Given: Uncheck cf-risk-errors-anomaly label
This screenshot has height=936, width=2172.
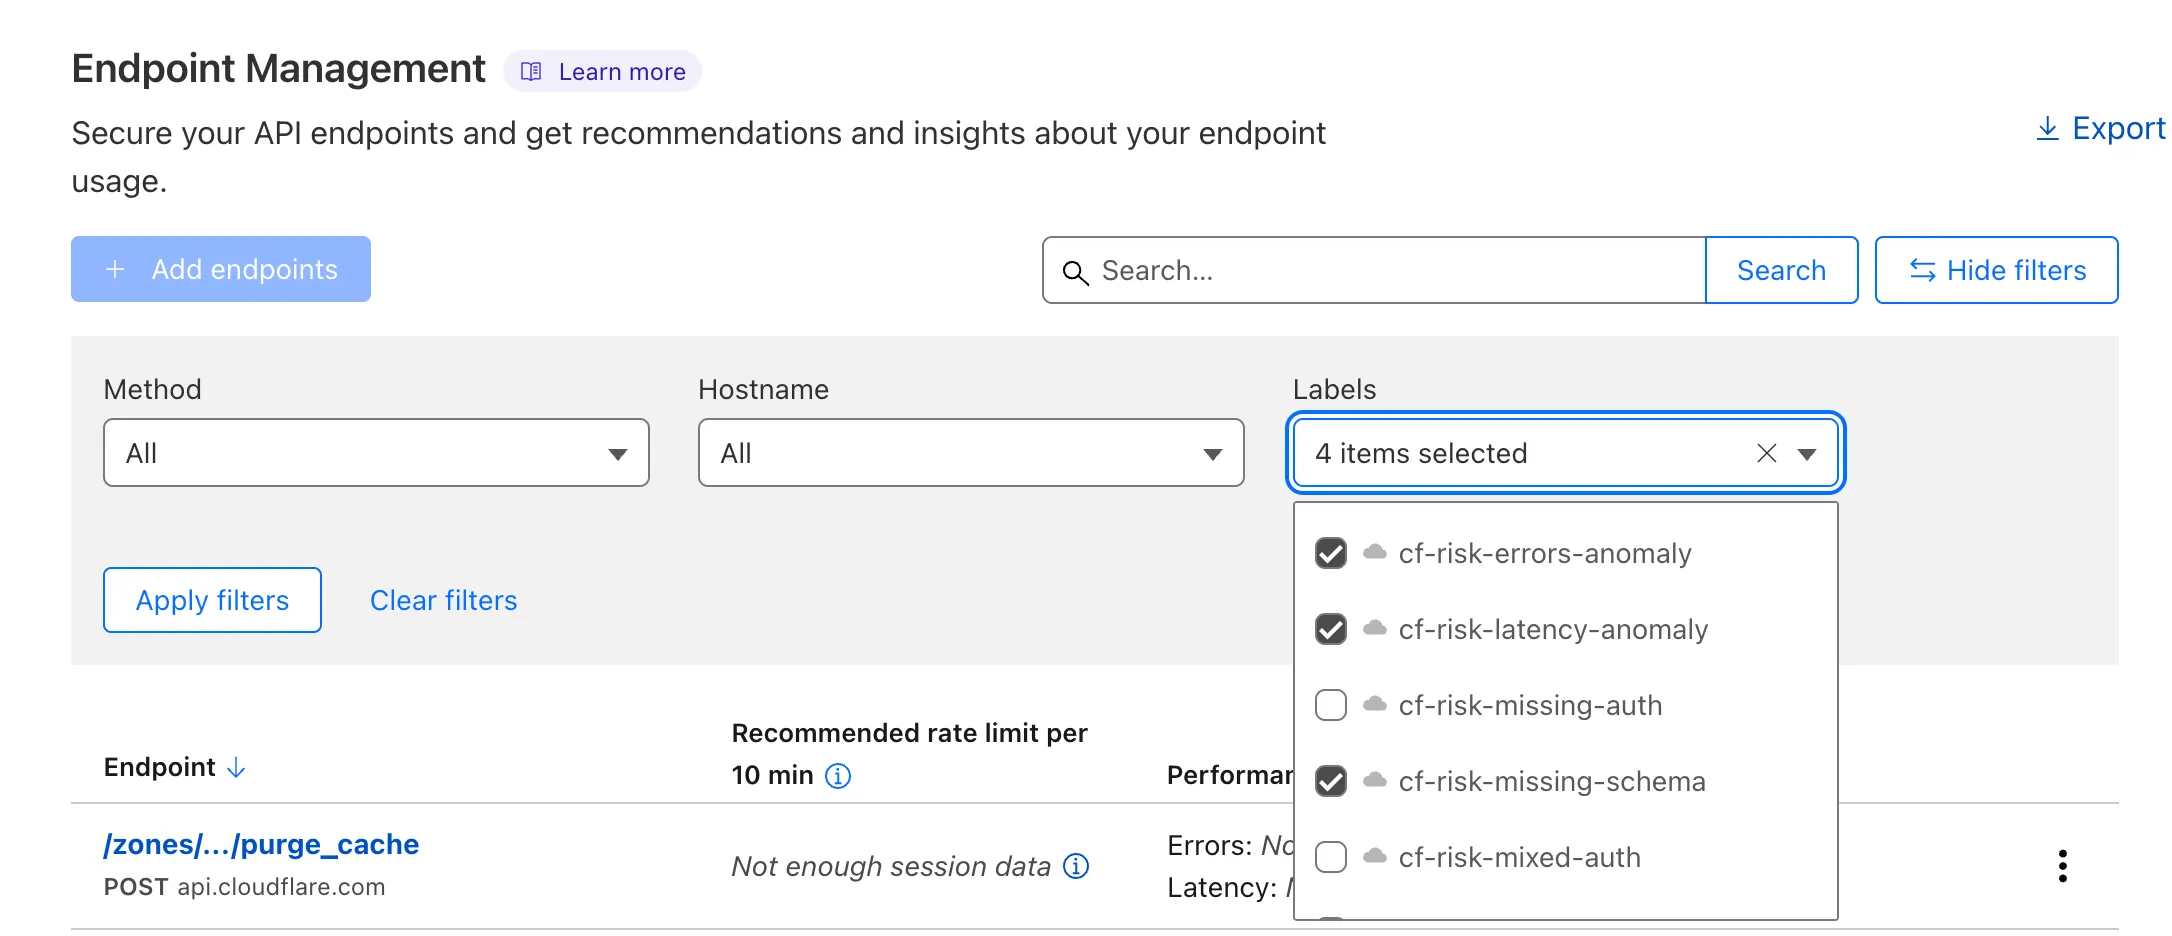Looking at the screenshot, I should [1331, 553].
